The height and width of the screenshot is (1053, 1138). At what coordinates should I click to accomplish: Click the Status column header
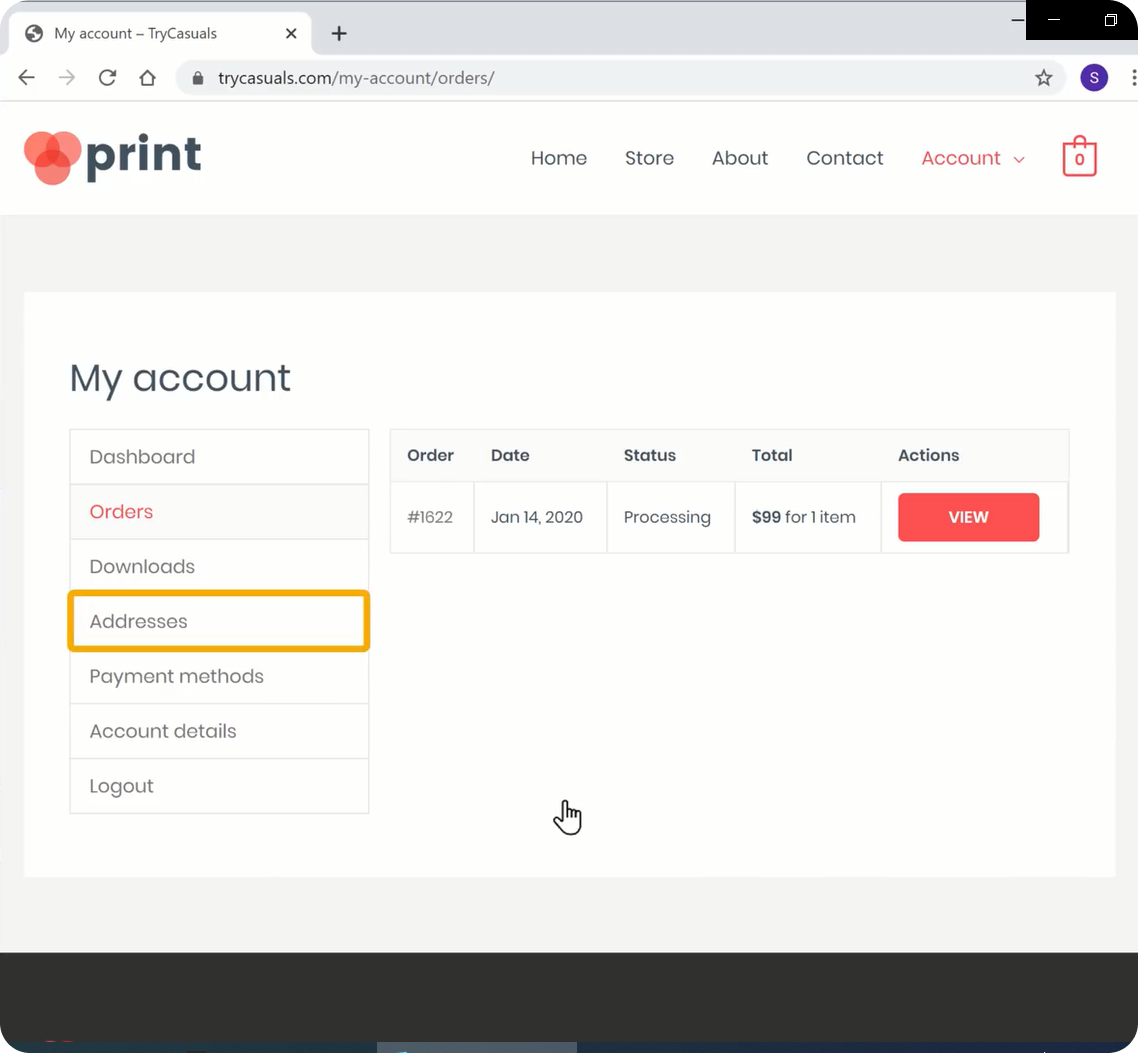650,455
